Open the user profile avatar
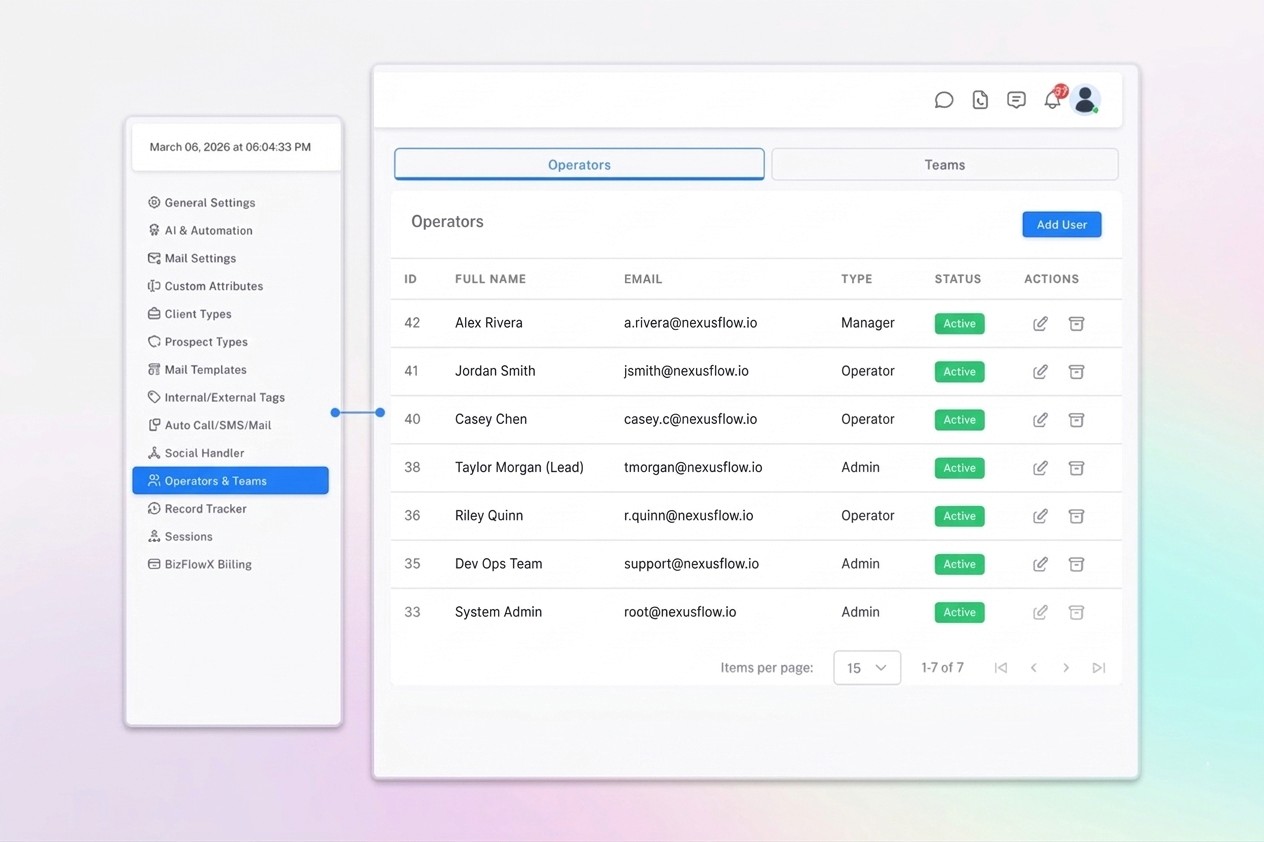 tap(1085, 100)
